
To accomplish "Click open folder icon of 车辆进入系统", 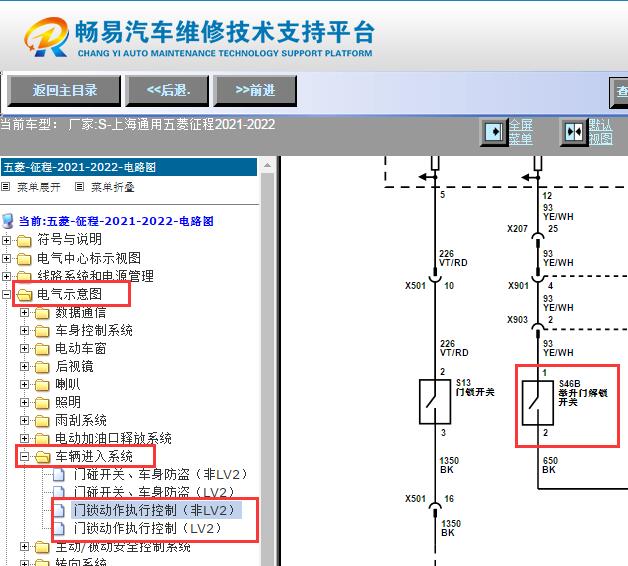I will pos(42,457).
